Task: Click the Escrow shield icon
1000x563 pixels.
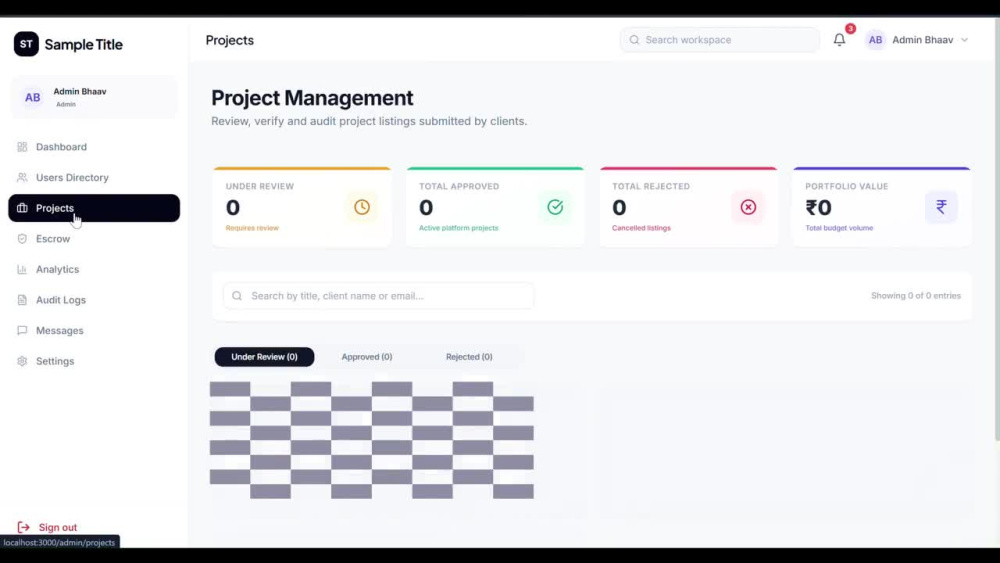Action: click(22, 238)
